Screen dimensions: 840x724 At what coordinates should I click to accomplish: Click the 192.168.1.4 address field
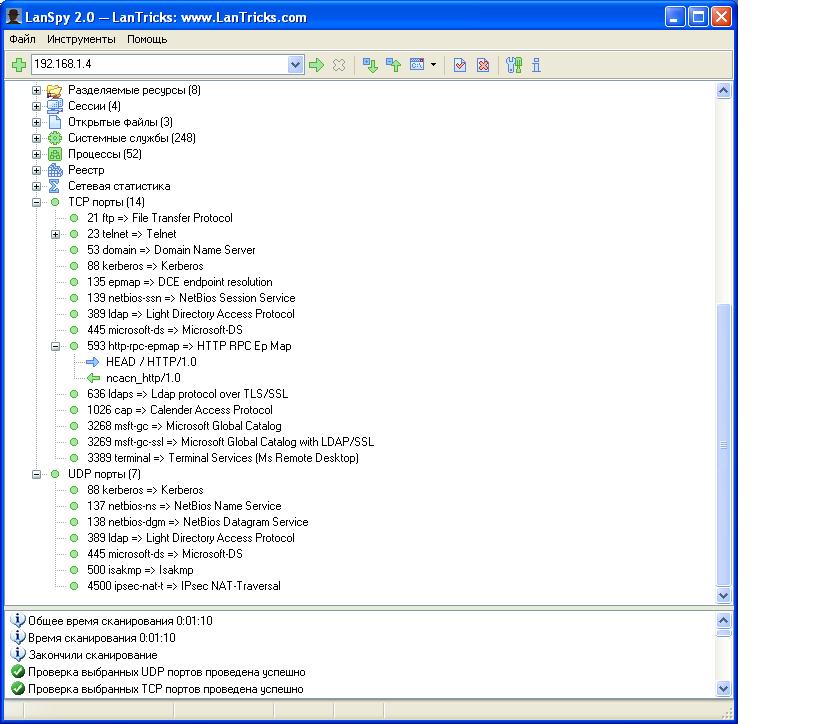(160, 64)
